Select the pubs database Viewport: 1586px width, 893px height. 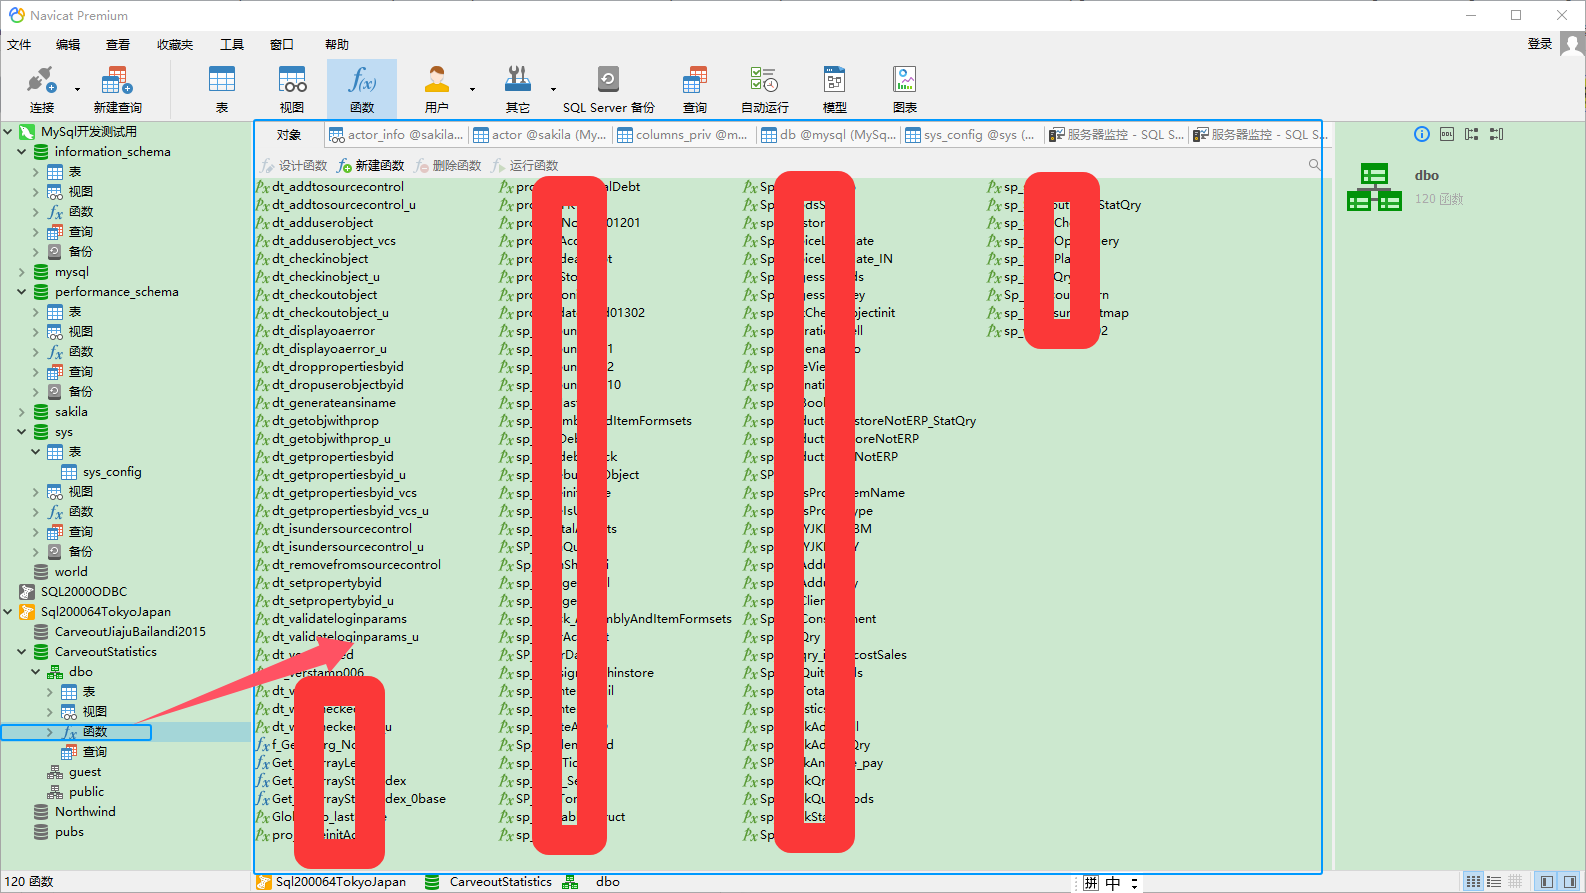[x=69, y=832]
